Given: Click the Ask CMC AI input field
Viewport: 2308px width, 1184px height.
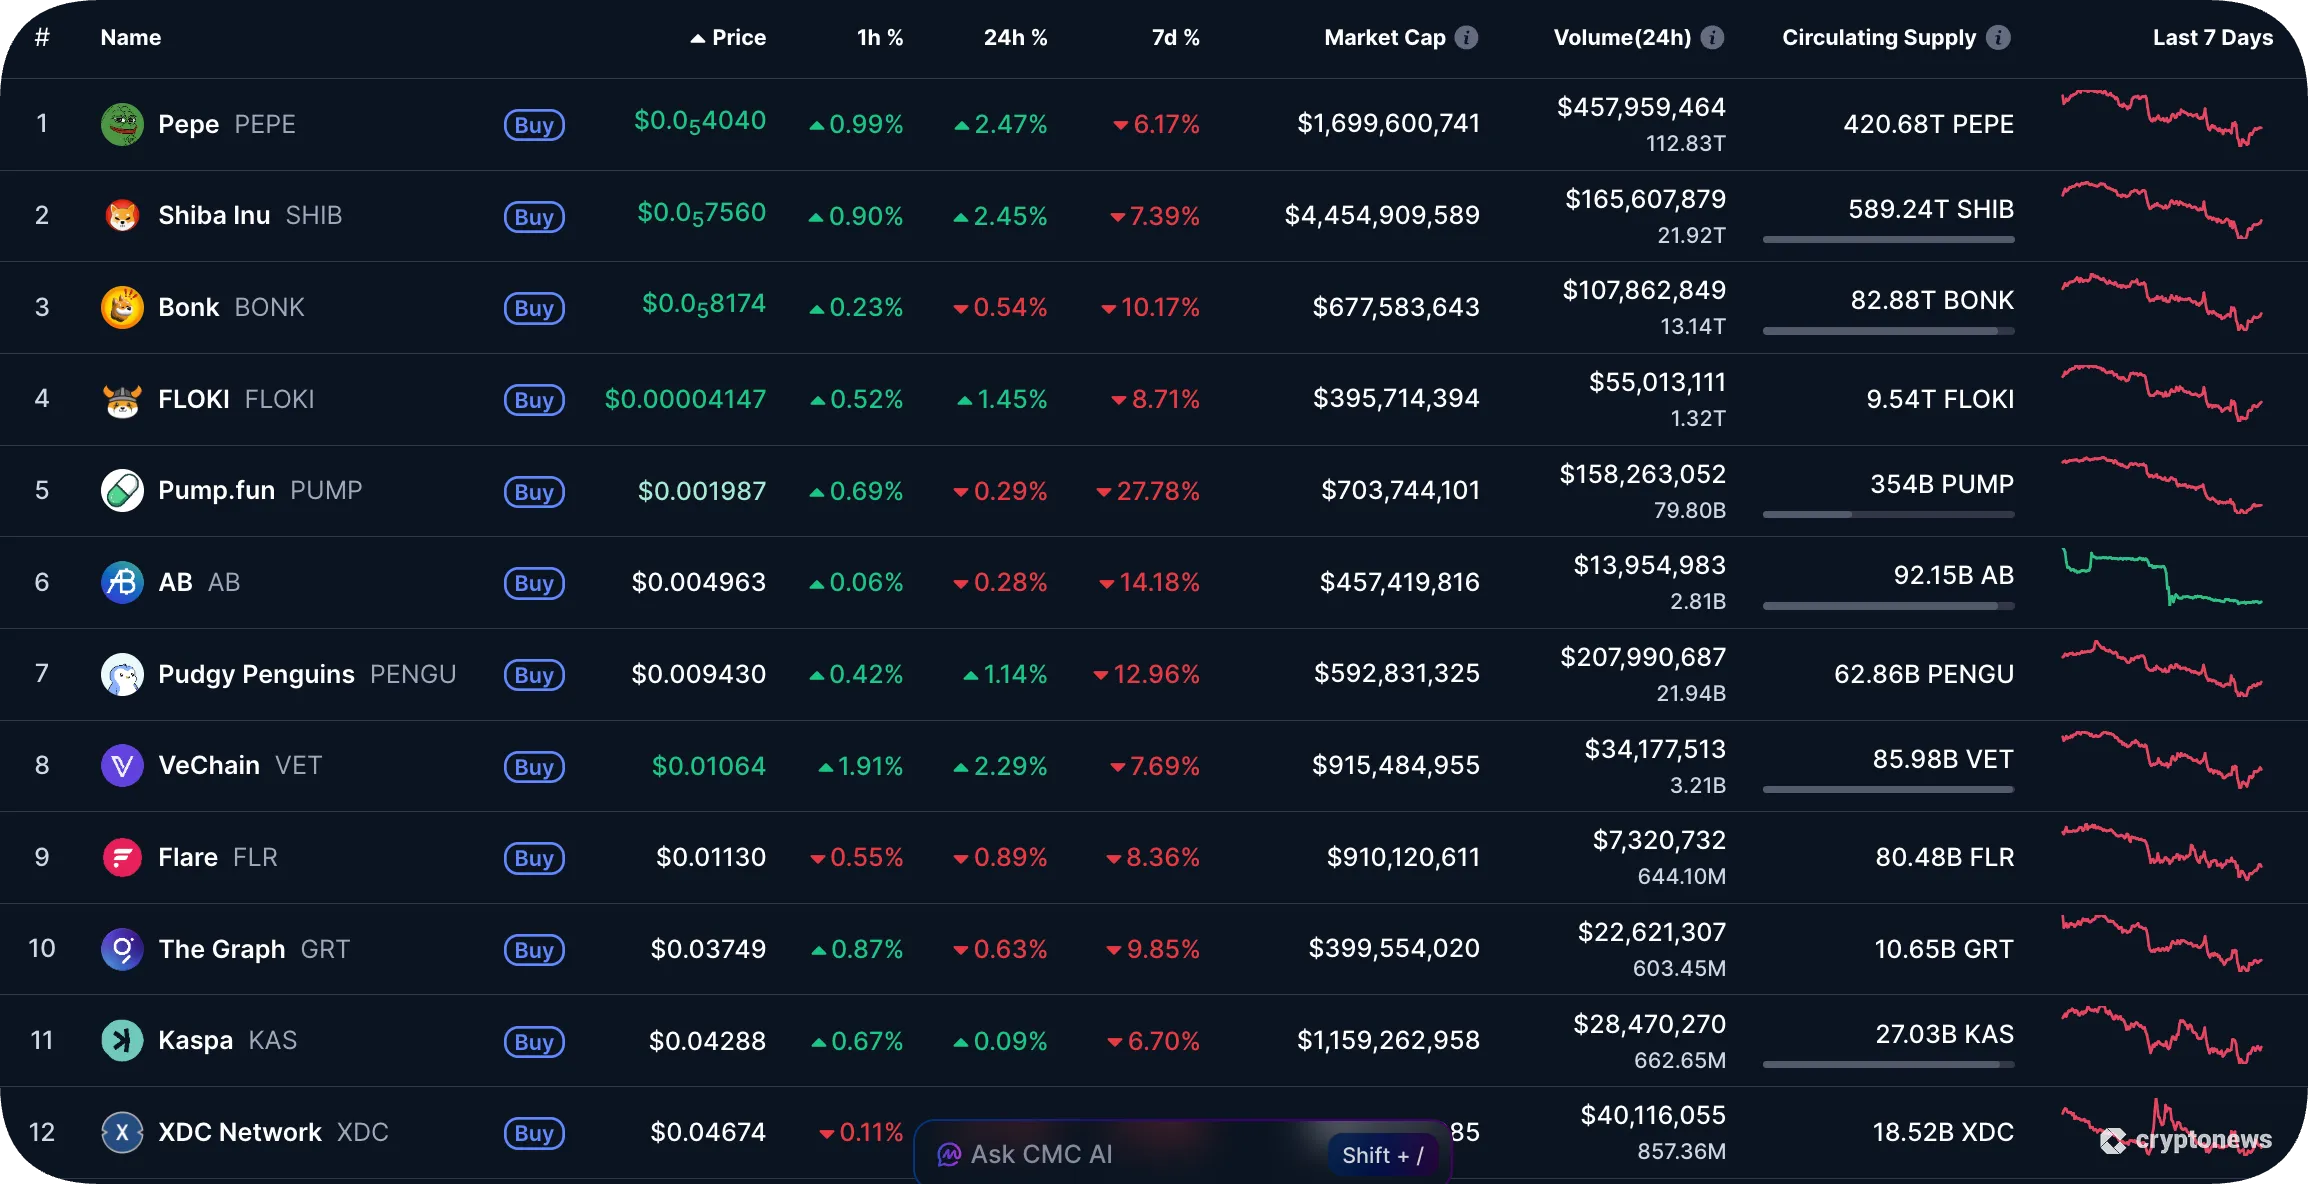Looking at the screenshot, I should pyautogui.click(x=1100, y=1153).
